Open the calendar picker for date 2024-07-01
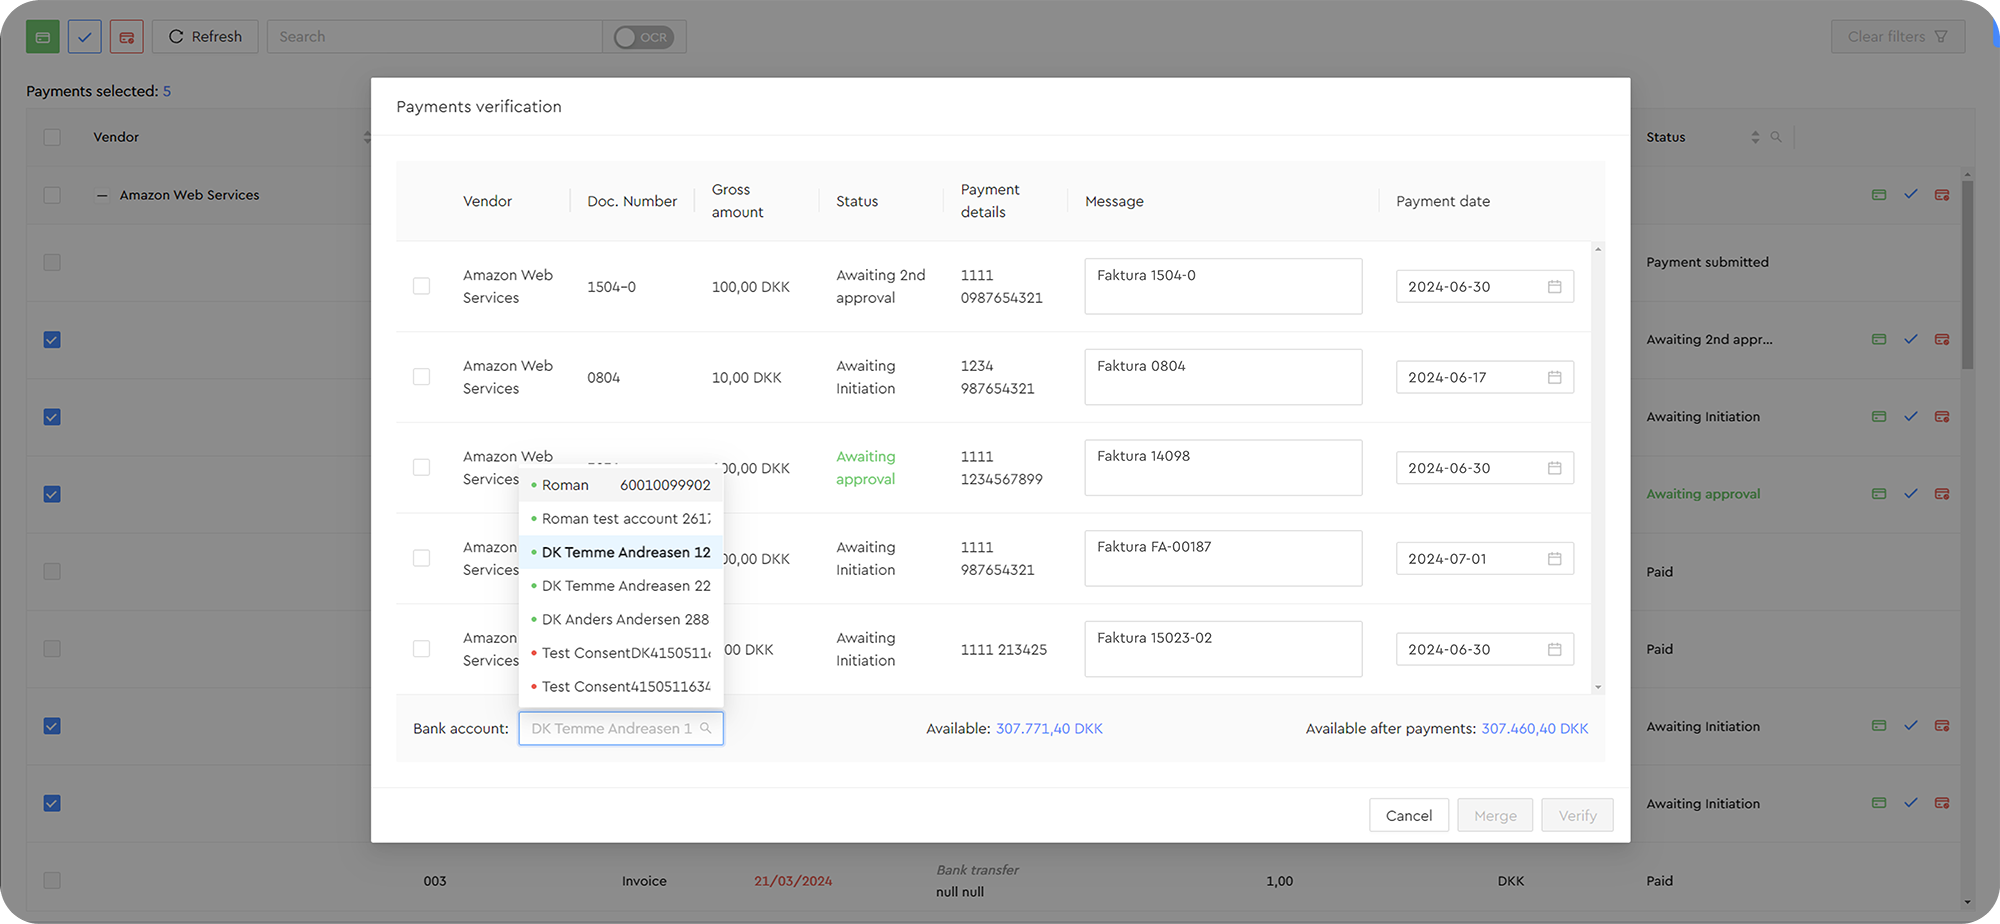 (1554, 558)
